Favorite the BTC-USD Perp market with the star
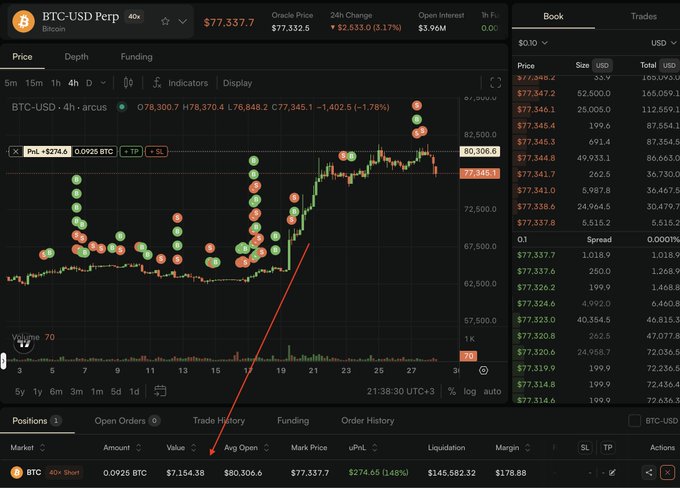 click(165, 21)
